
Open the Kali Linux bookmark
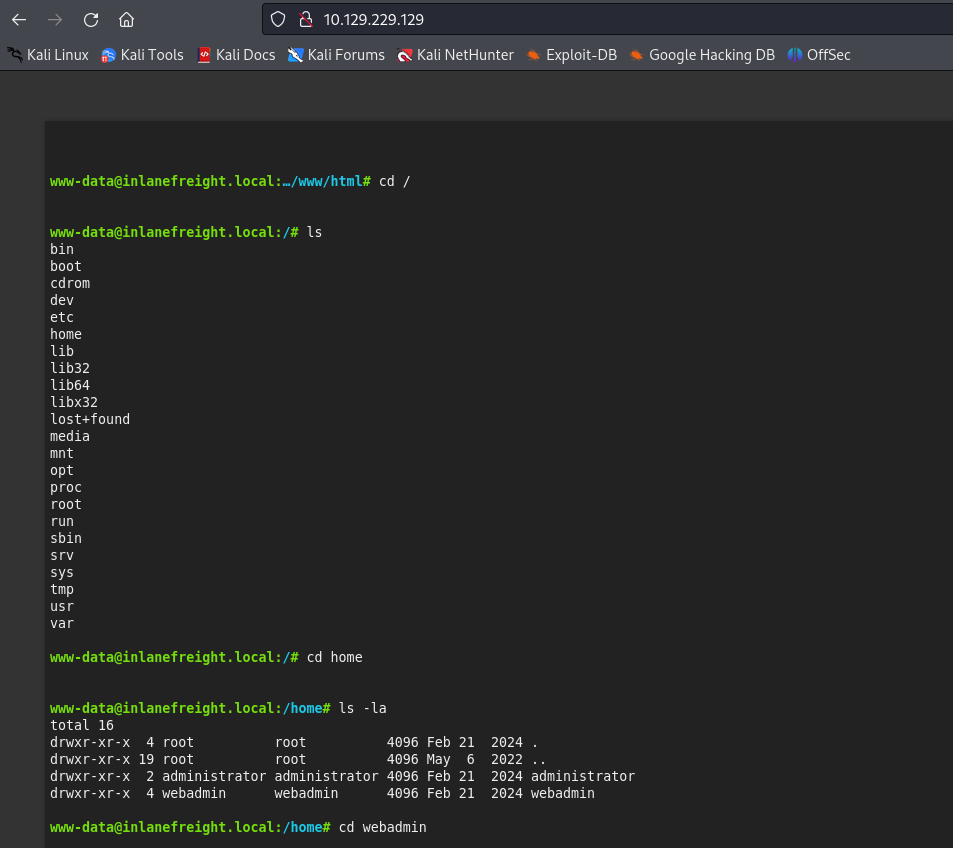pyautogui.click(x=47, y=55)
